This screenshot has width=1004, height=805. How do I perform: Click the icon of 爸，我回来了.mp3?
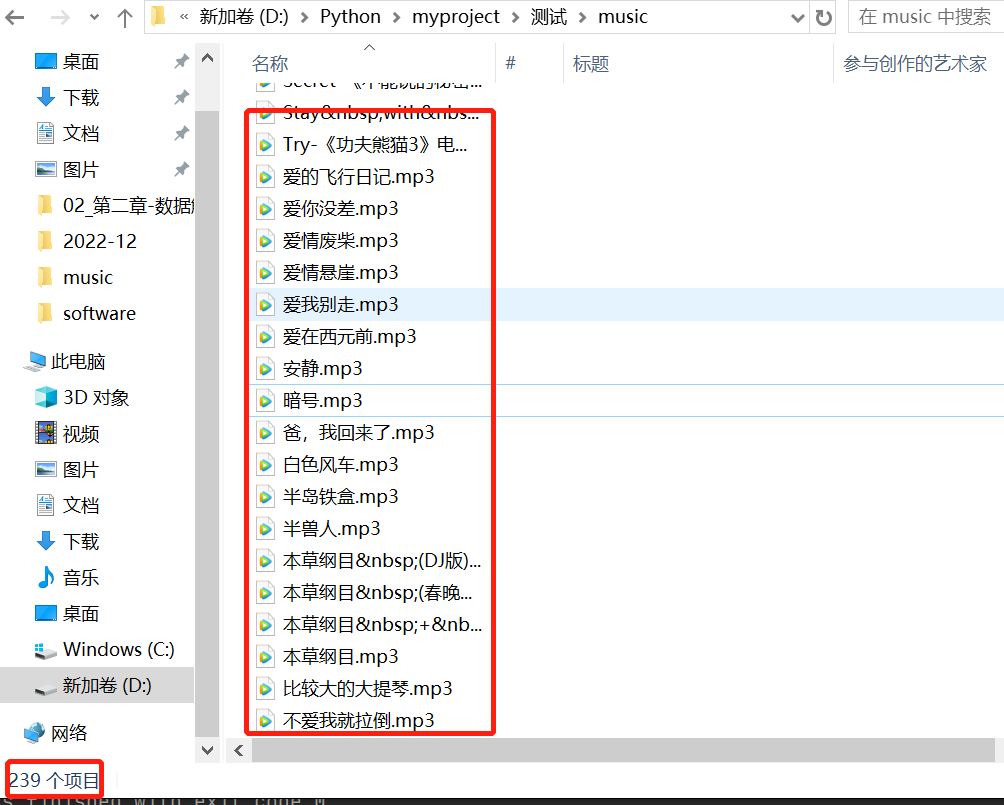click(264, 433)
